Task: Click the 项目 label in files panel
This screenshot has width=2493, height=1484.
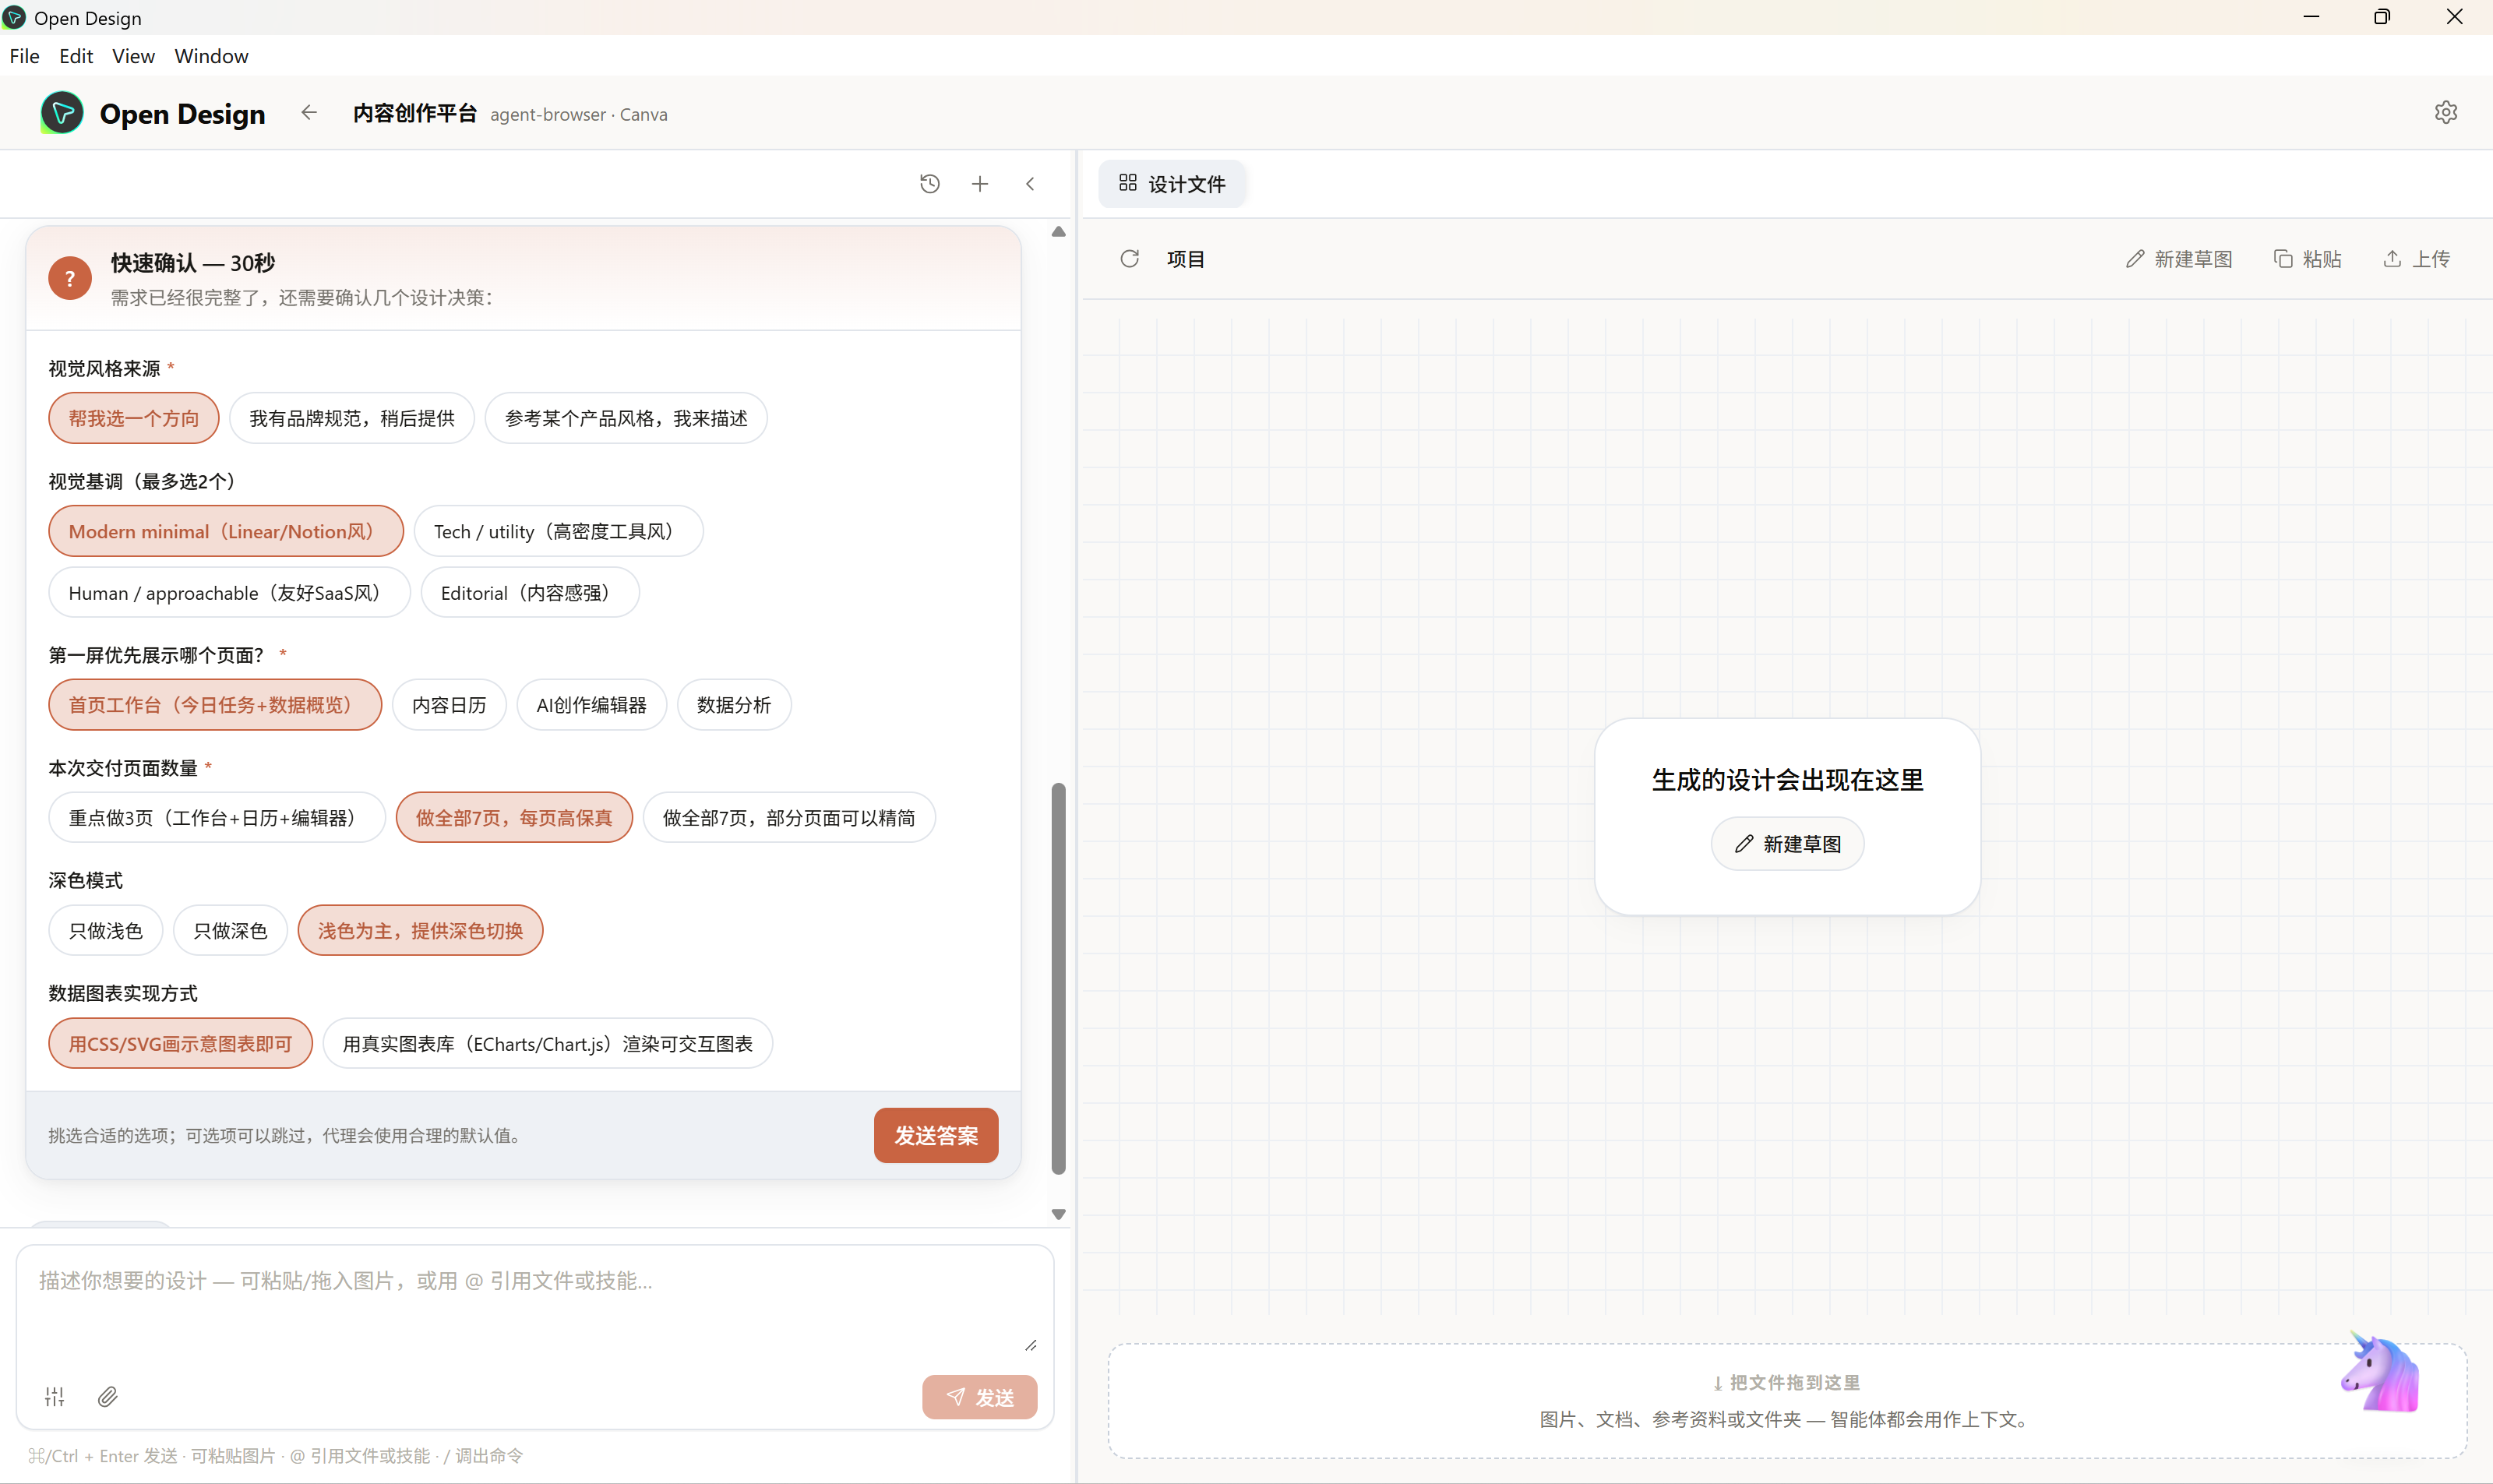Action: 1186,259
